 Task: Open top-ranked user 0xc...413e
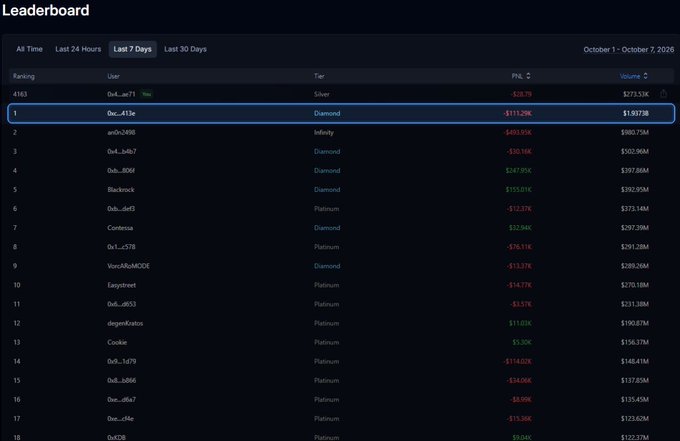tap(121, 113)
